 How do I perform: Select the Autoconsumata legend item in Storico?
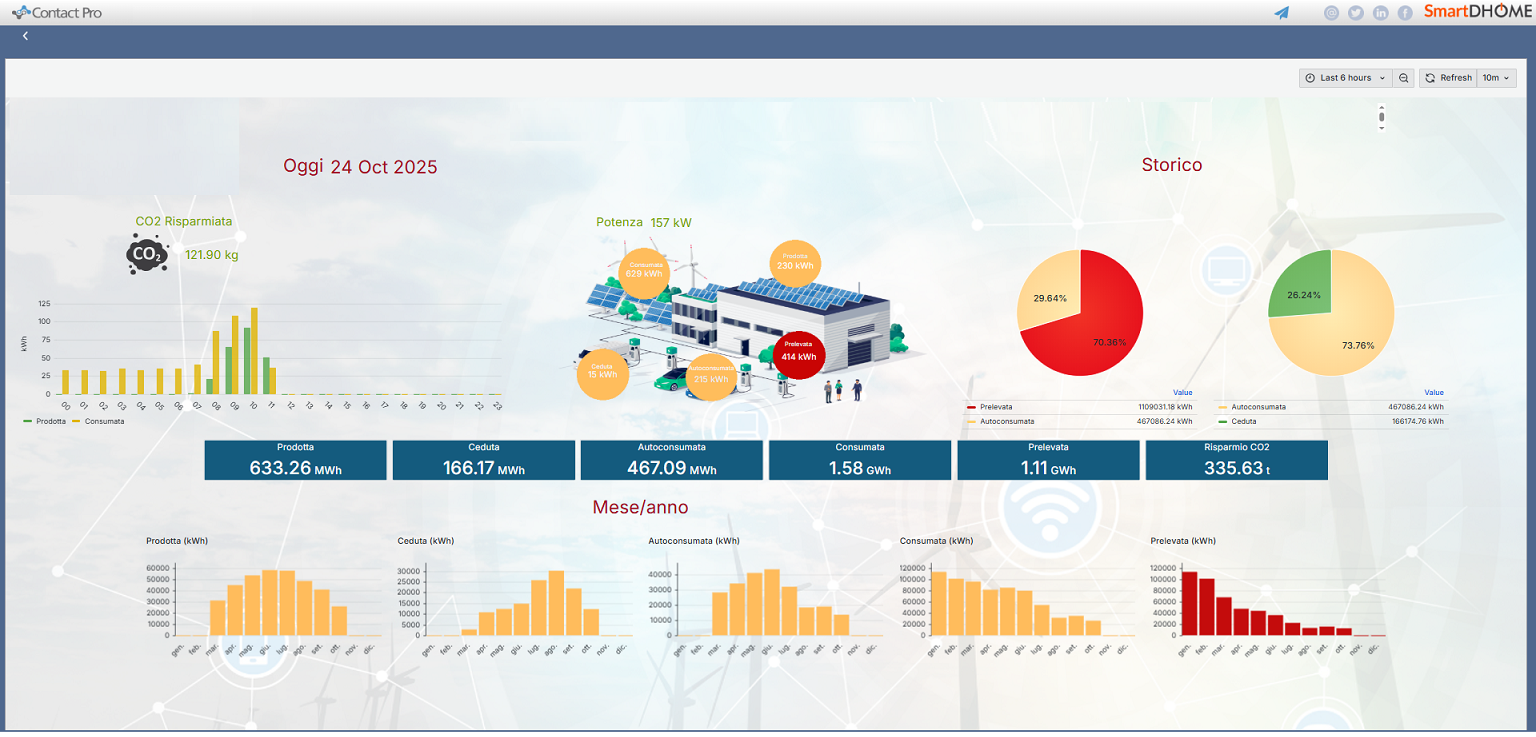[1257, 407]
